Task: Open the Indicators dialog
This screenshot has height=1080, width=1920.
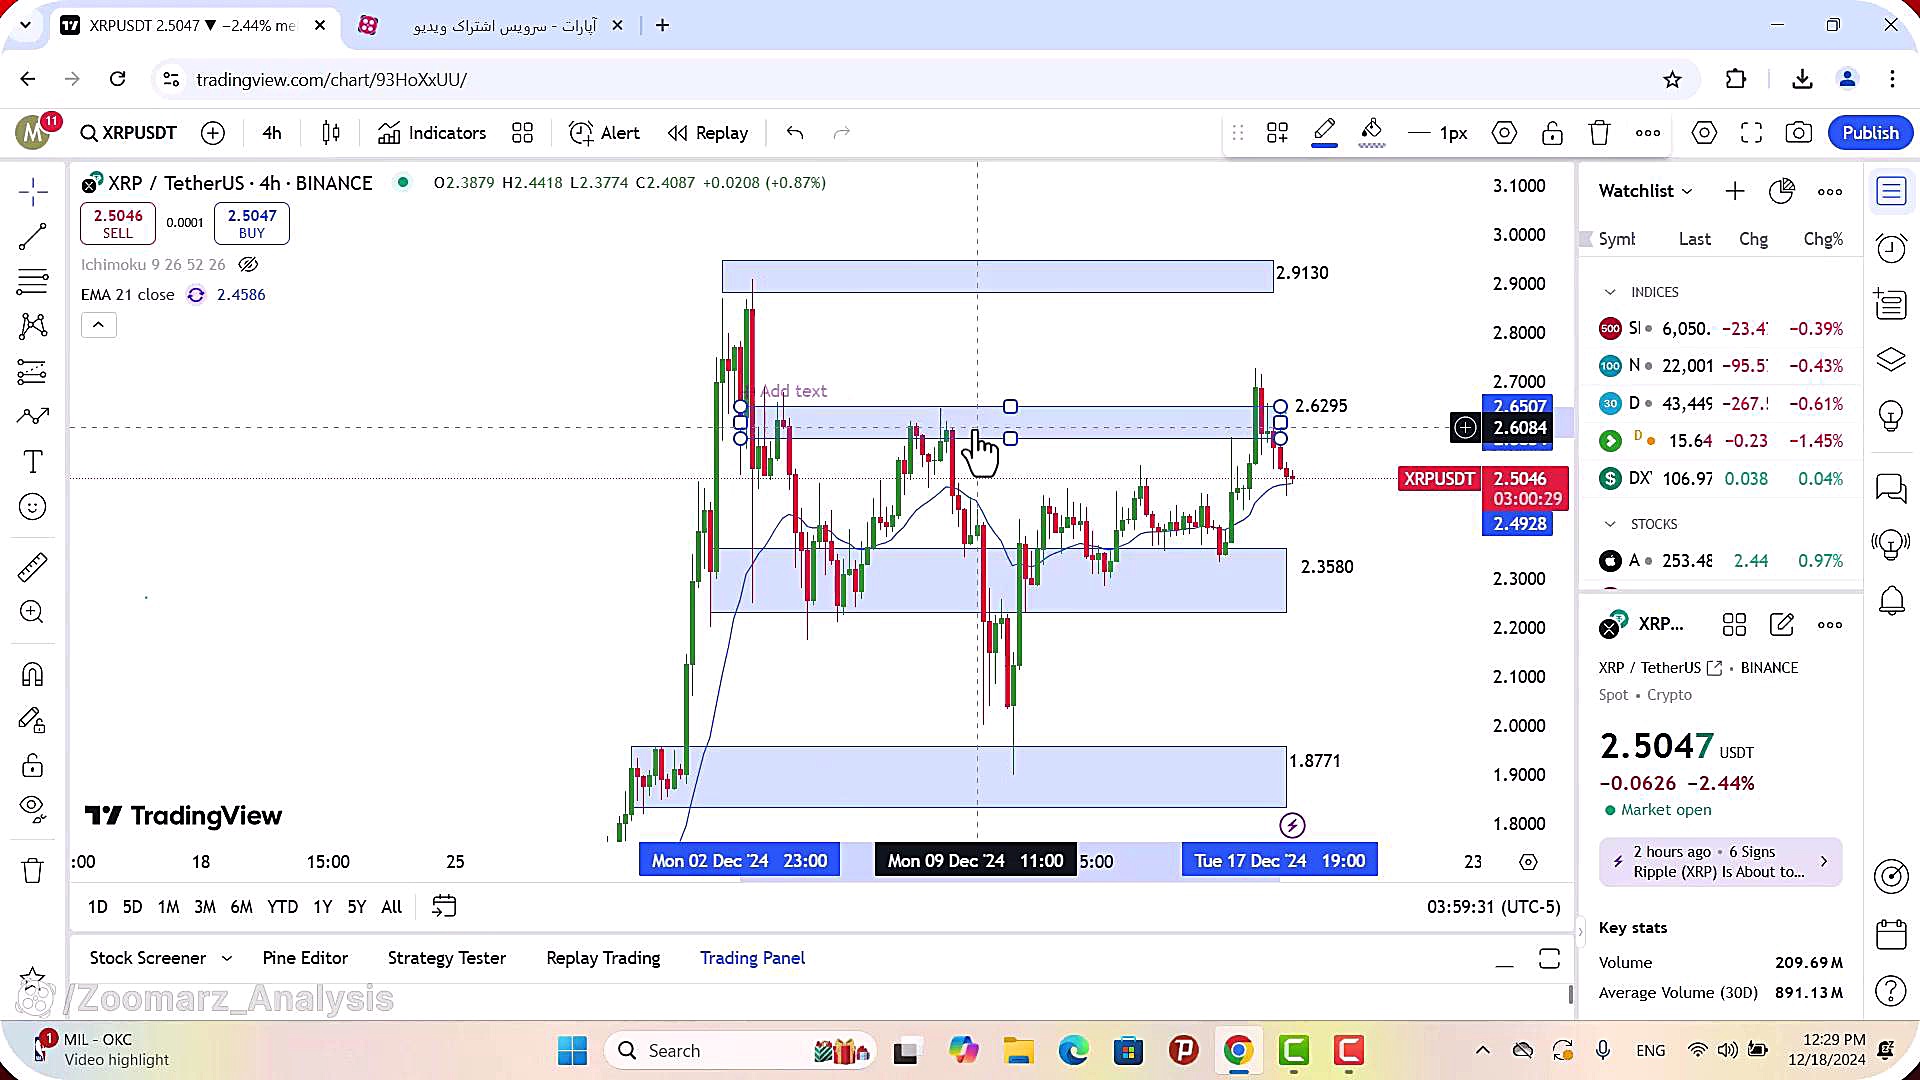Action: pyautogui.click(x=432, y=133)
